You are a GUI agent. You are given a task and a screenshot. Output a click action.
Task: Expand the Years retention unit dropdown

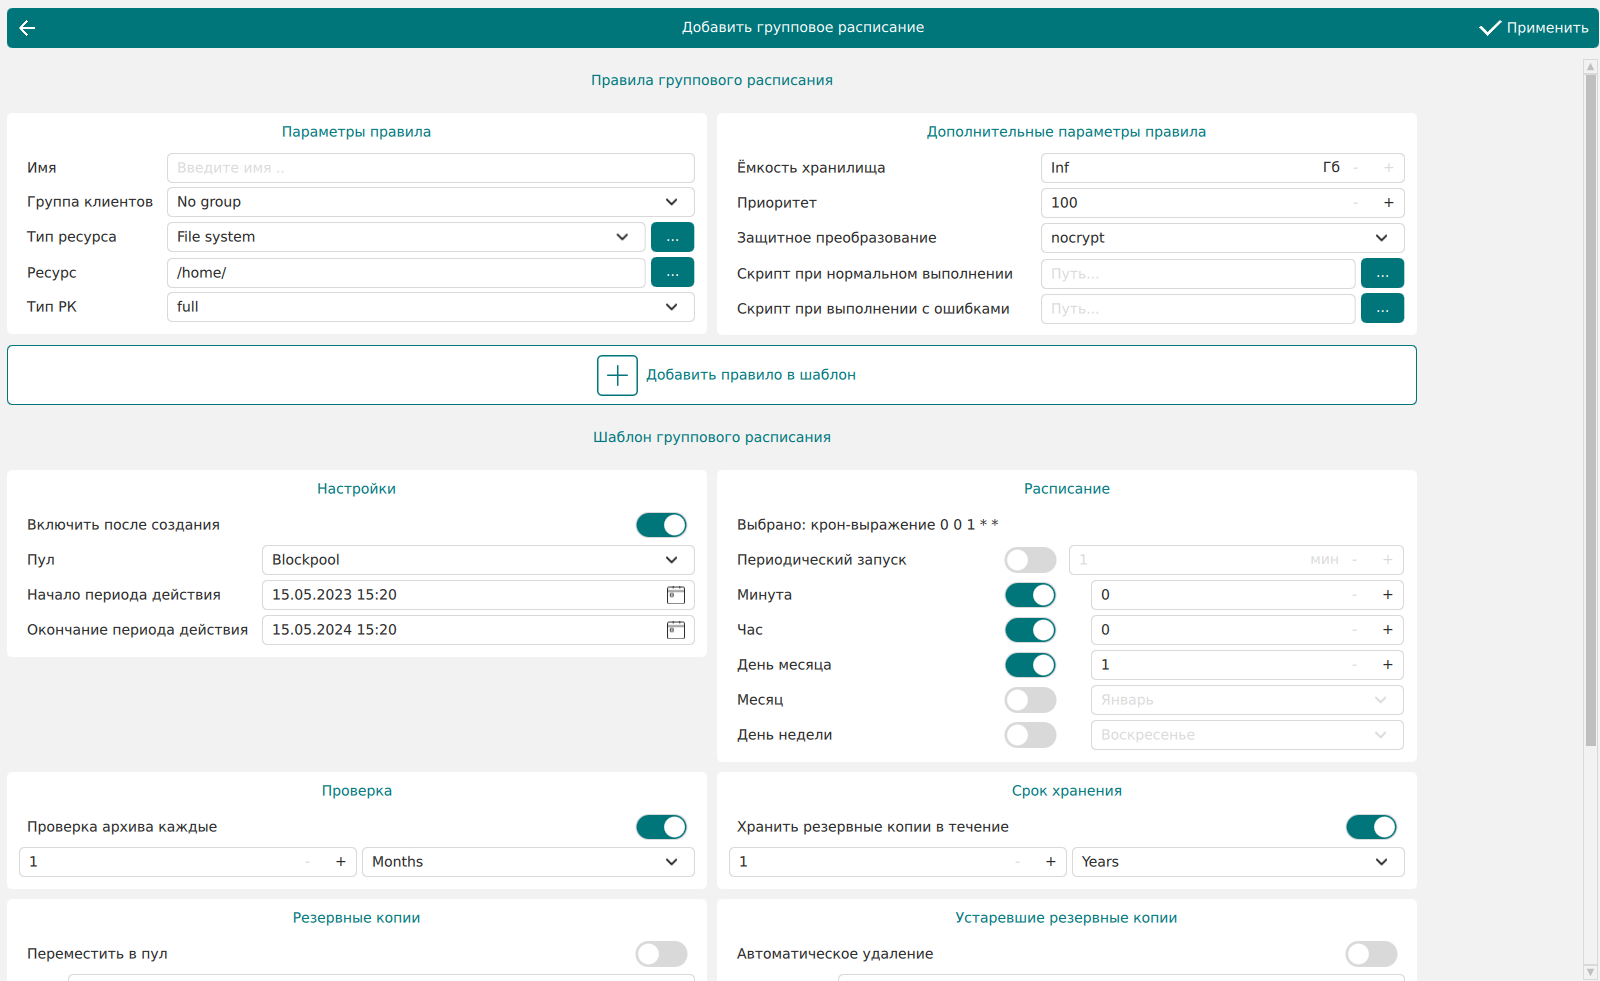(1237, 862)
